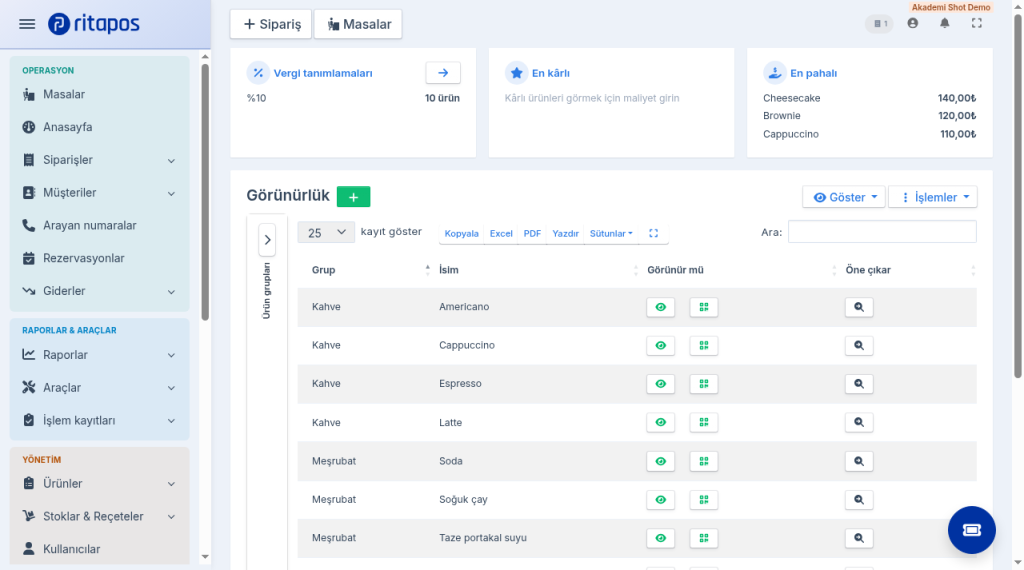Open the hamburger menu icon
Image resolution: width=1024 pixels, height=570 pixels.
(27, 24)
